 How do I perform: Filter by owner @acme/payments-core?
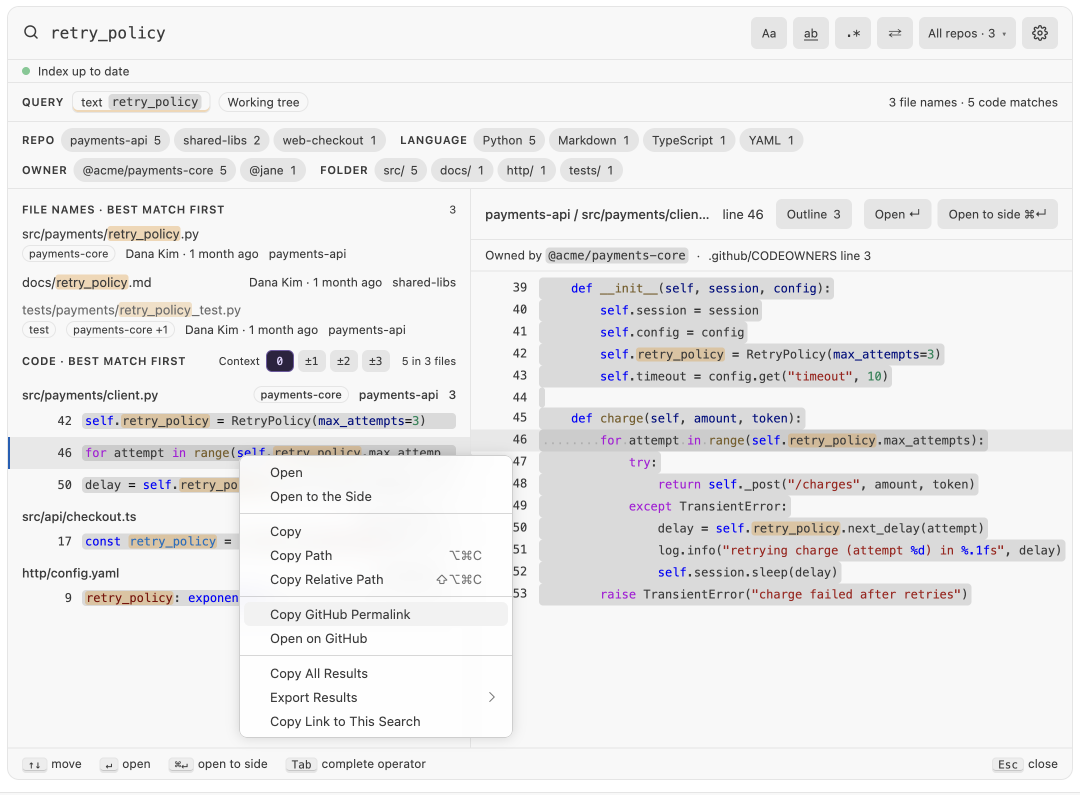pyautogui.click(x=154, y=170)
